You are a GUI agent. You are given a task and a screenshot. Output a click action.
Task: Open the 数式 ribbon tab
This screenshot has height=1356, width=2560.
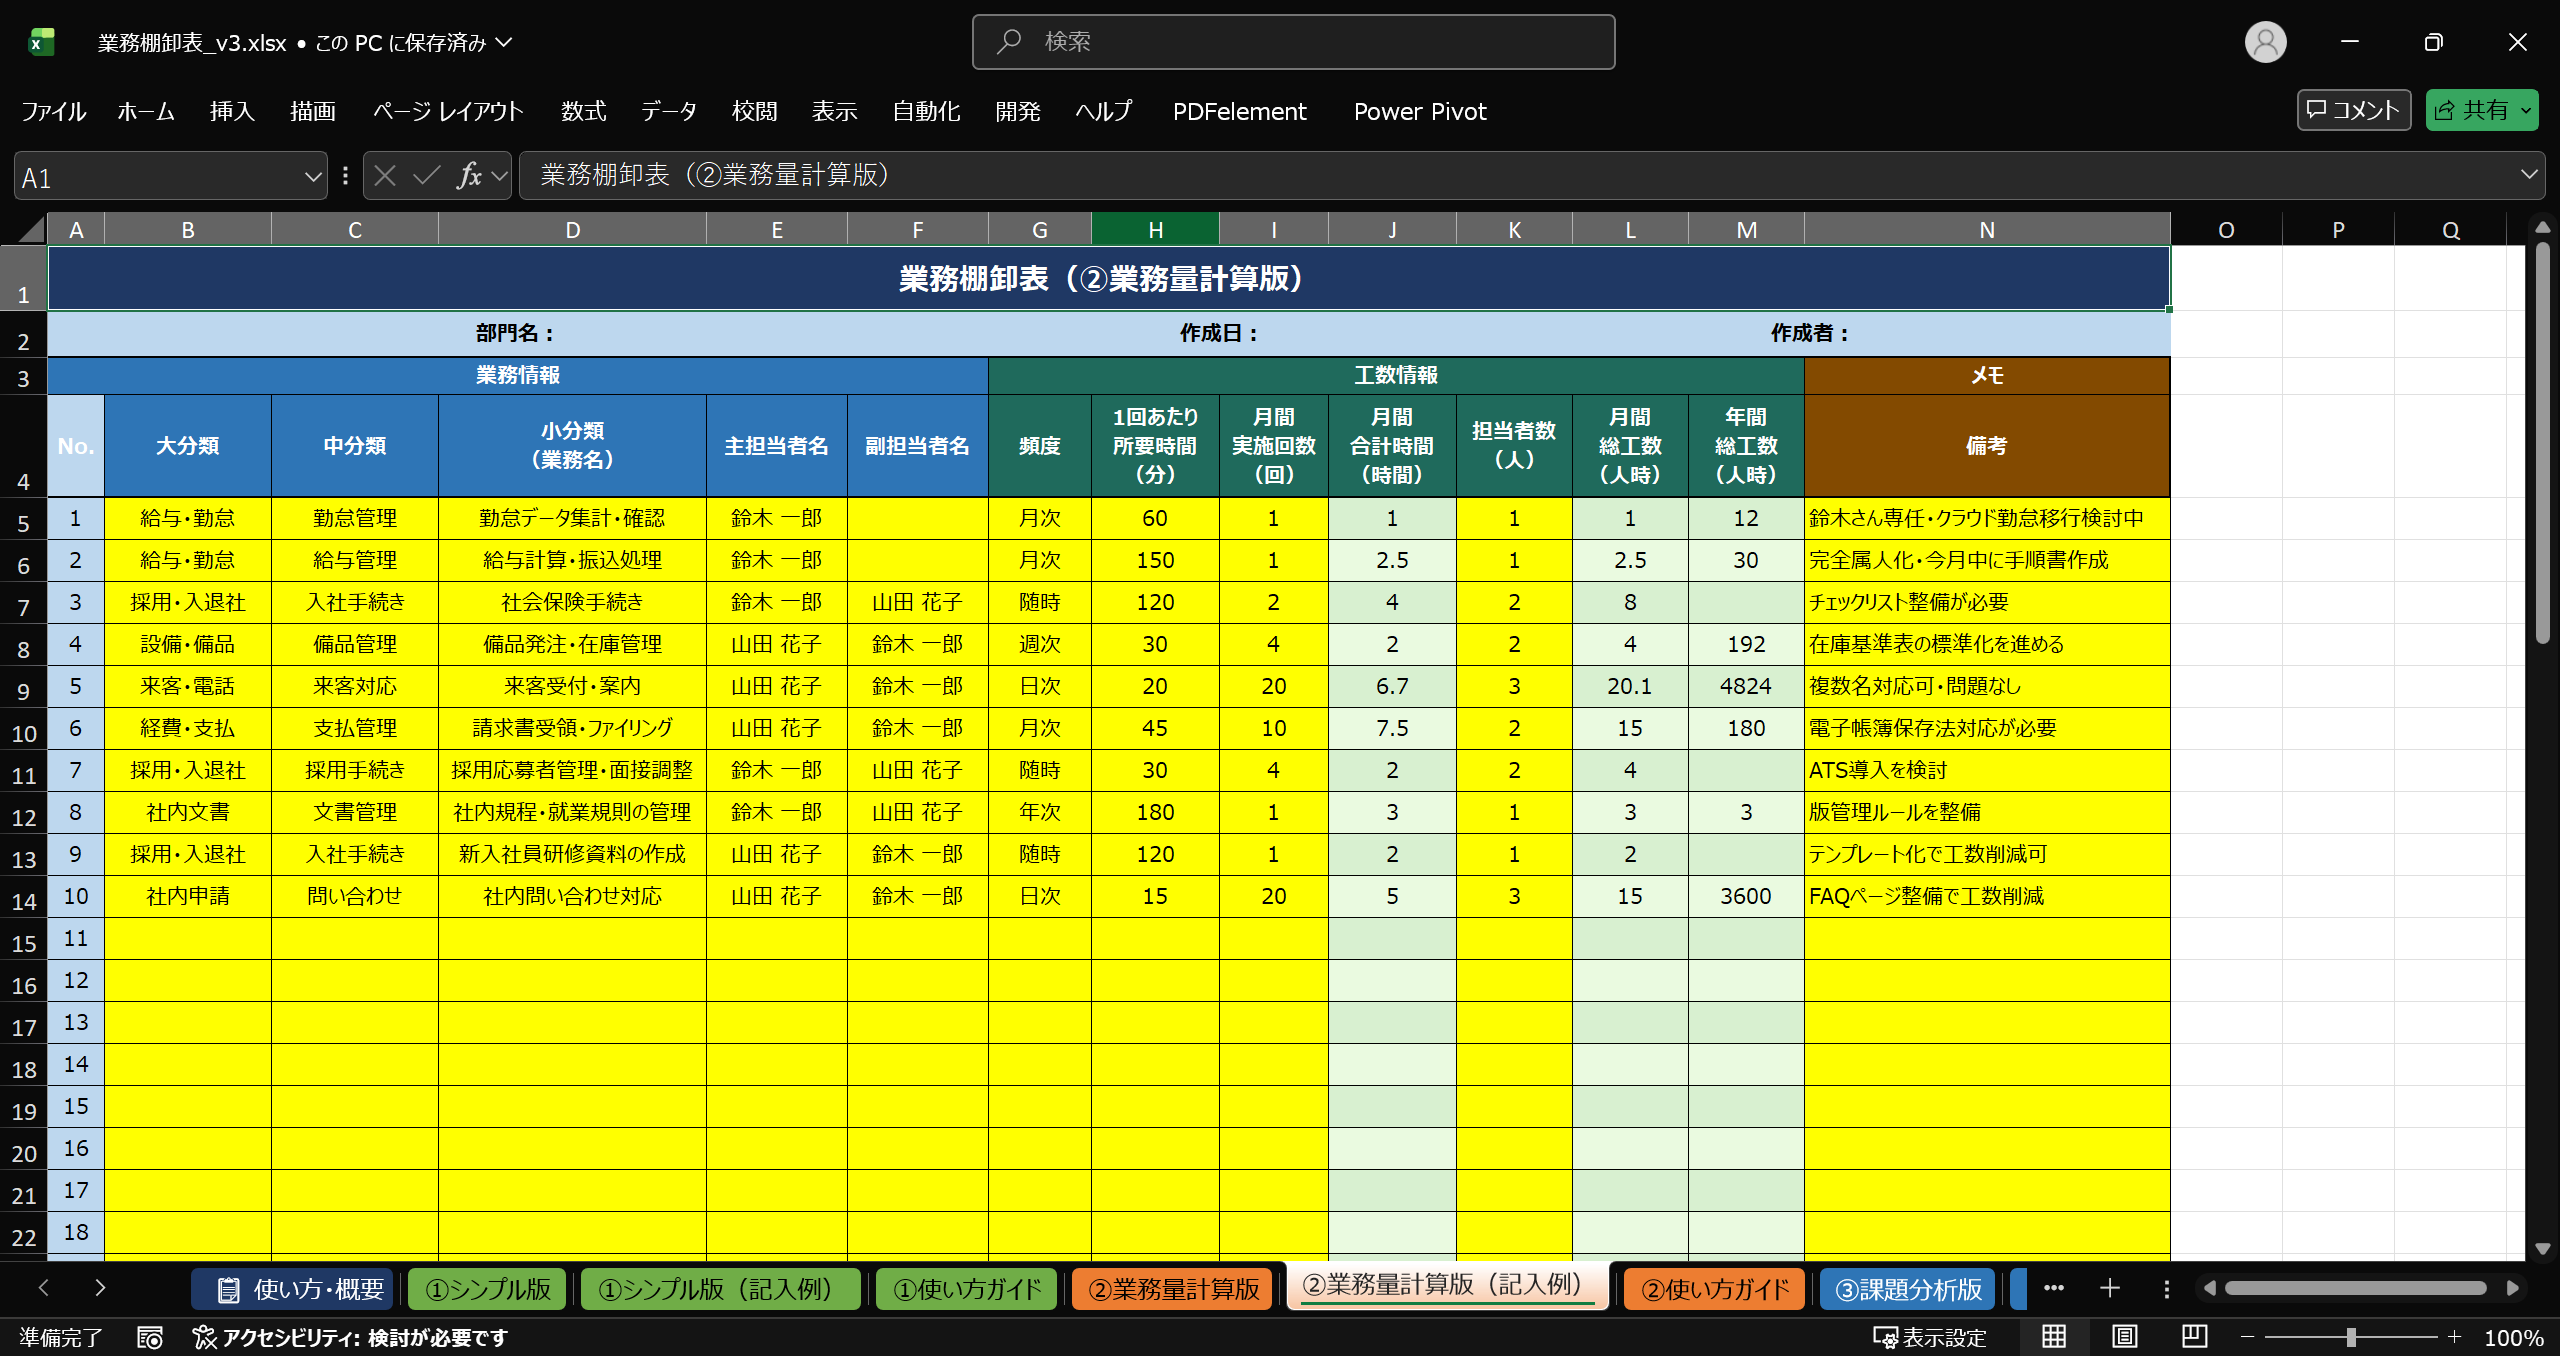point(583,111)
